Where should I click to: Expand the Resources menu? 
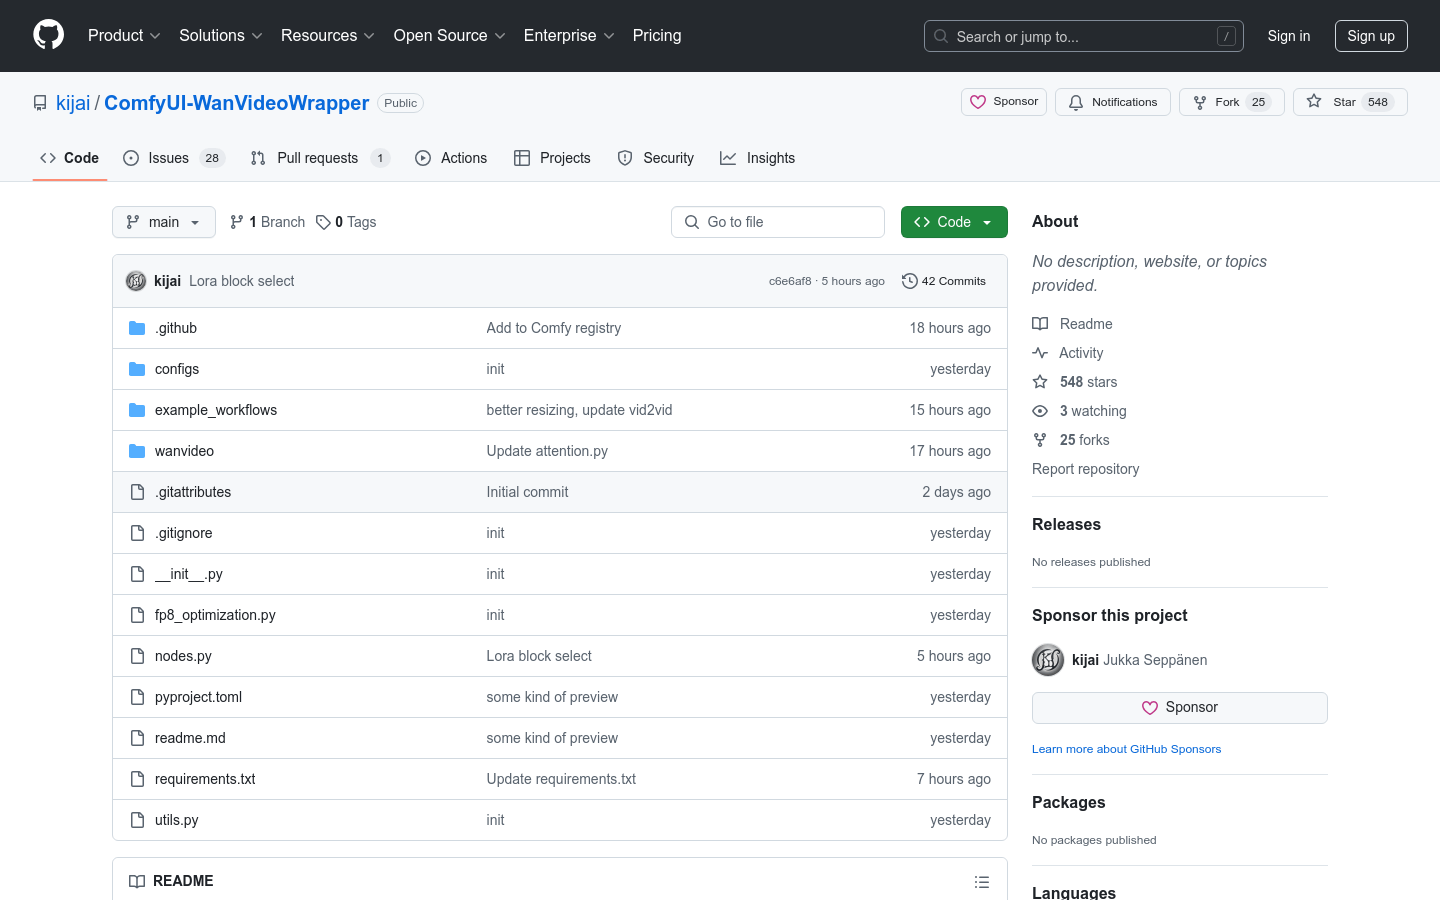[x=328, y=35]
